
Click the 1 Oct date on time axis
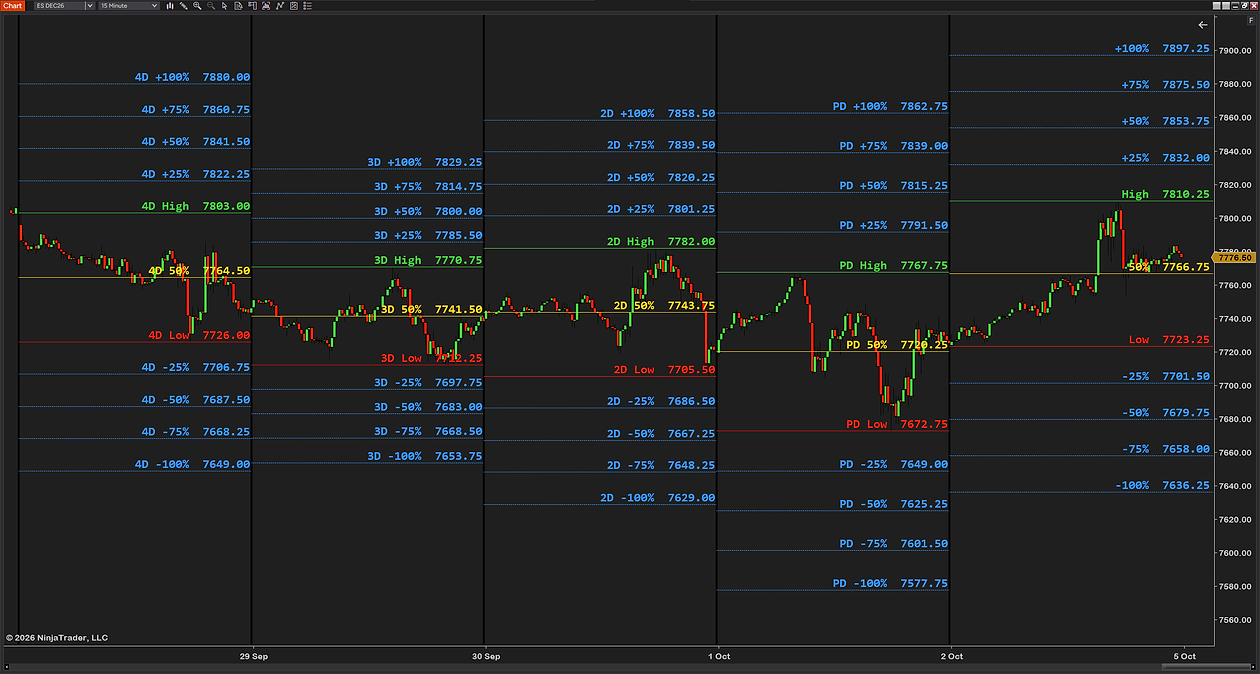coord(720,656)
